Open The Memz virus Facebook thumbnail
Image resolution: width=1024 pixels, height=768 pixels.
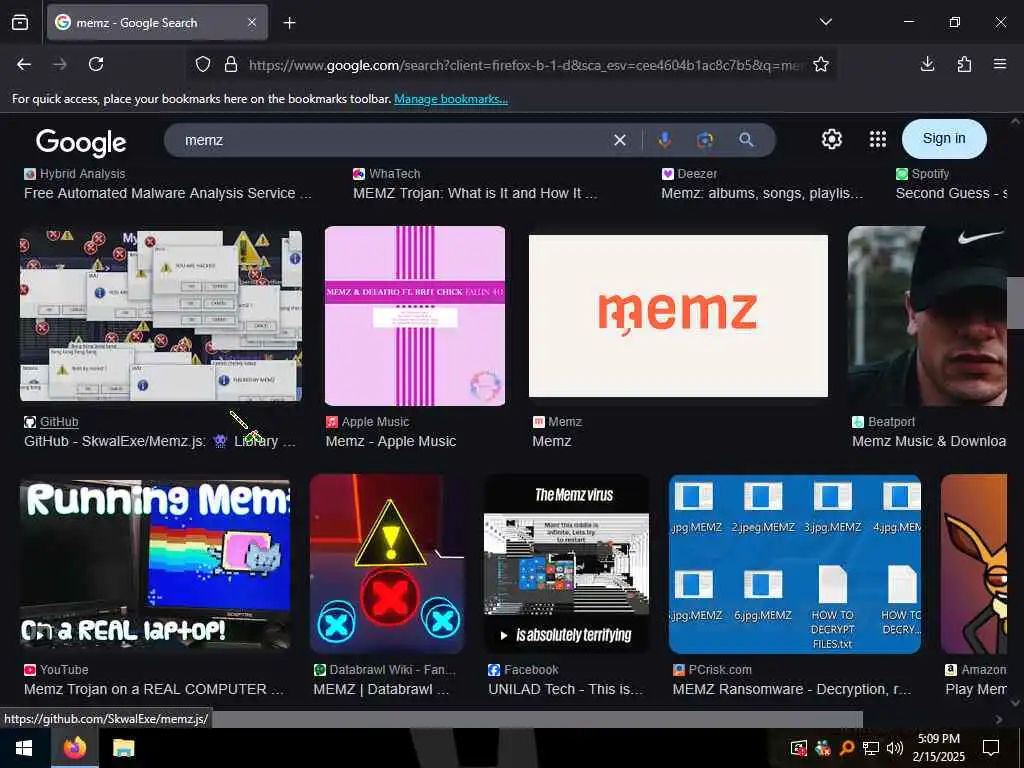click(x=566, y=564)
